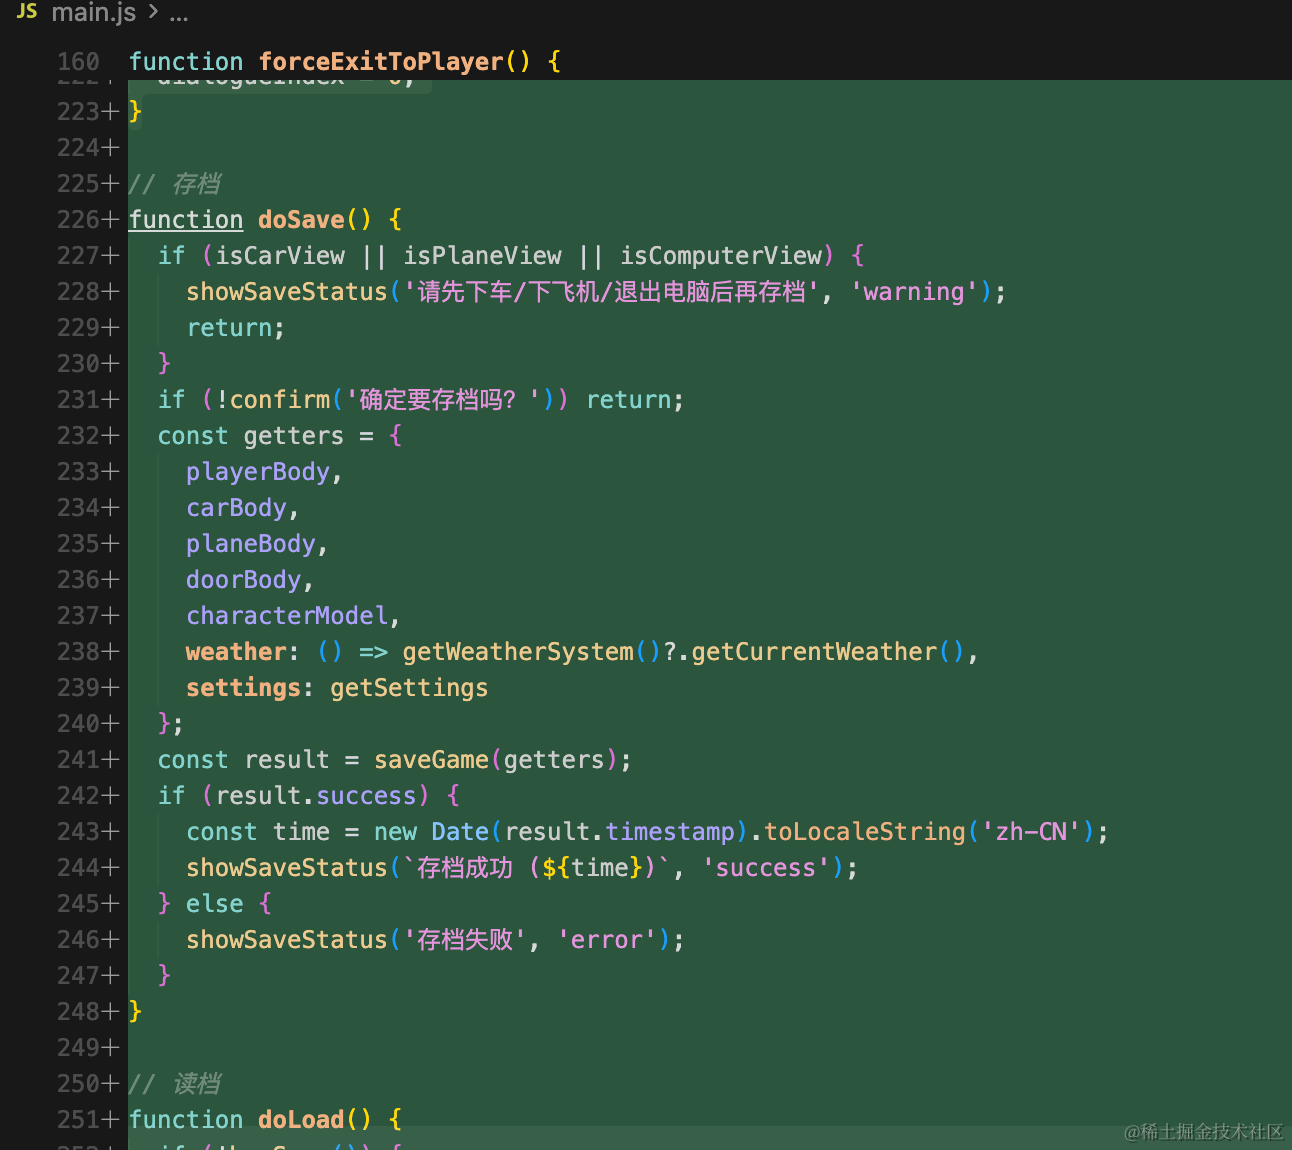Click the 'error' string literal

point(607,939)
